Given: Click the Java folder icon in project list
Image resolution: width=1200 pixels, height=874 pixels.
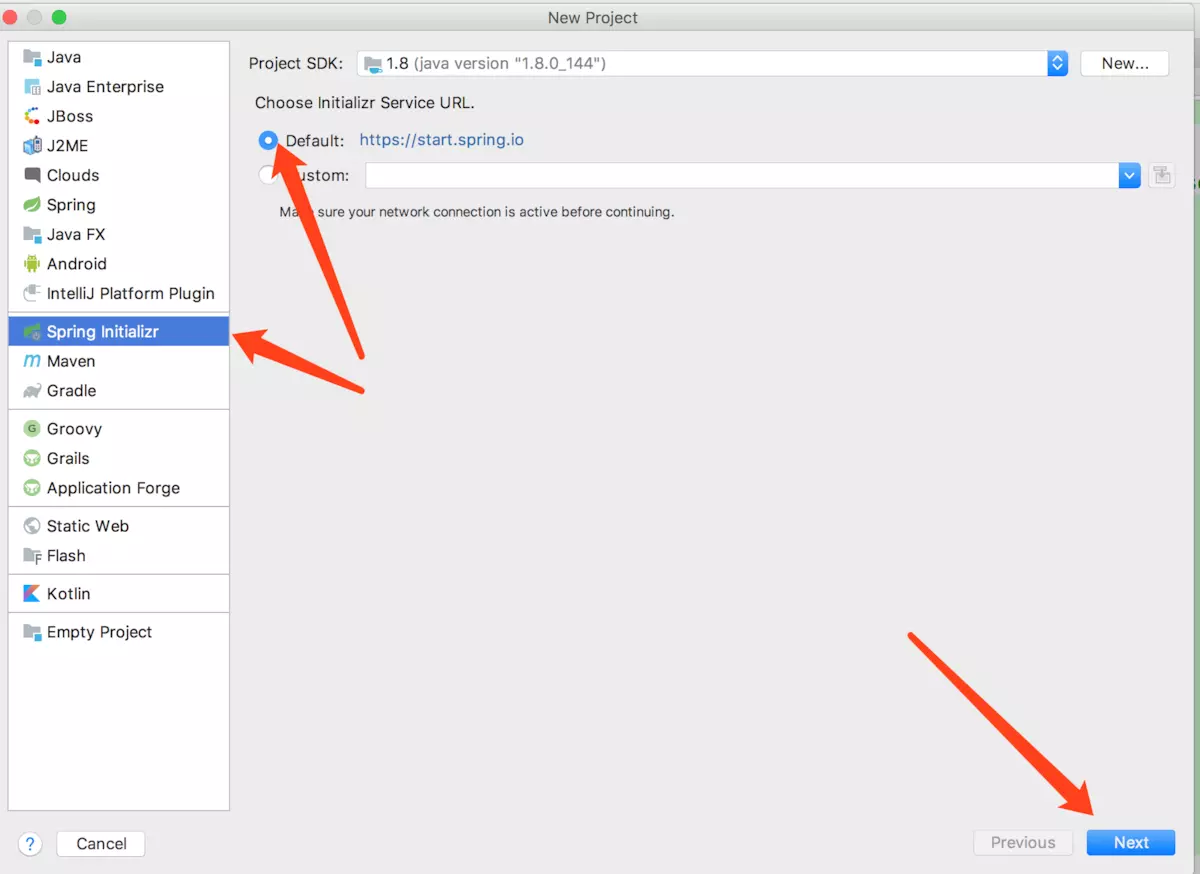Looking at the screenshot, I should (32, 57).
